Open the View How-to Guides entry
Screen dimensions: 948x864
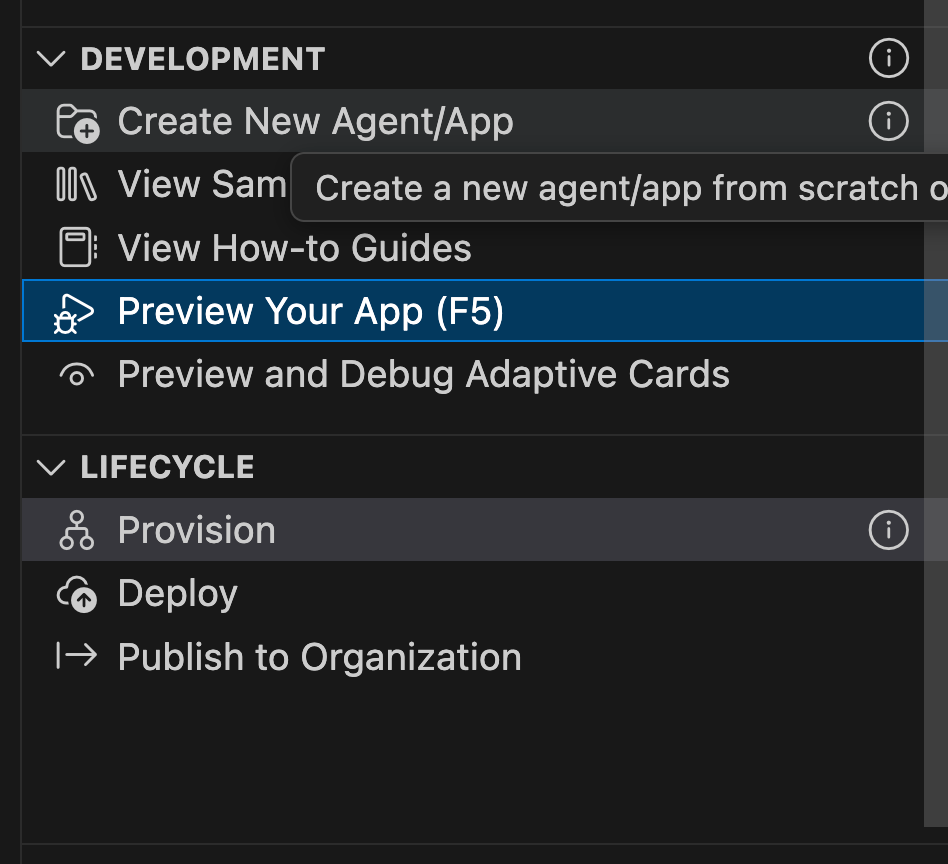click(x=294, y=248)
